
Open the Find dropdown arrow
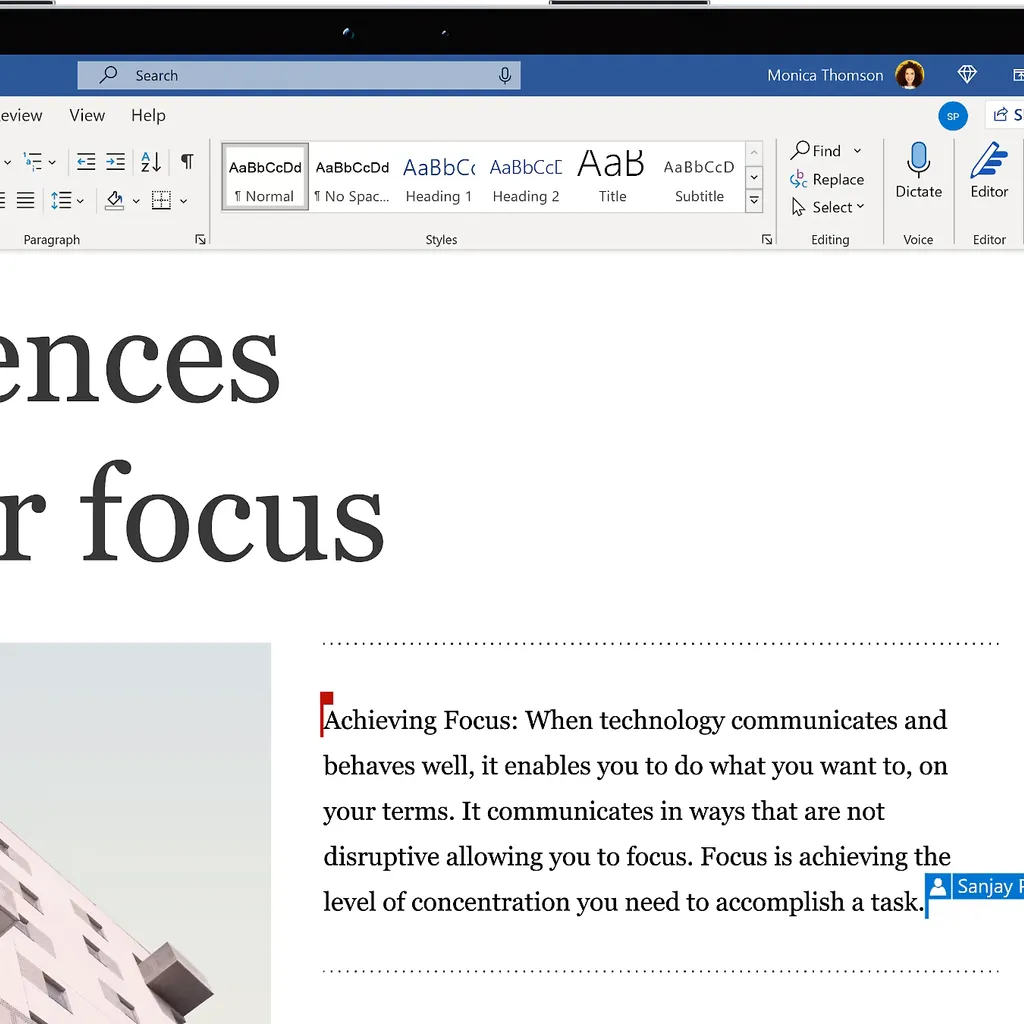click(x=856, y=150)
